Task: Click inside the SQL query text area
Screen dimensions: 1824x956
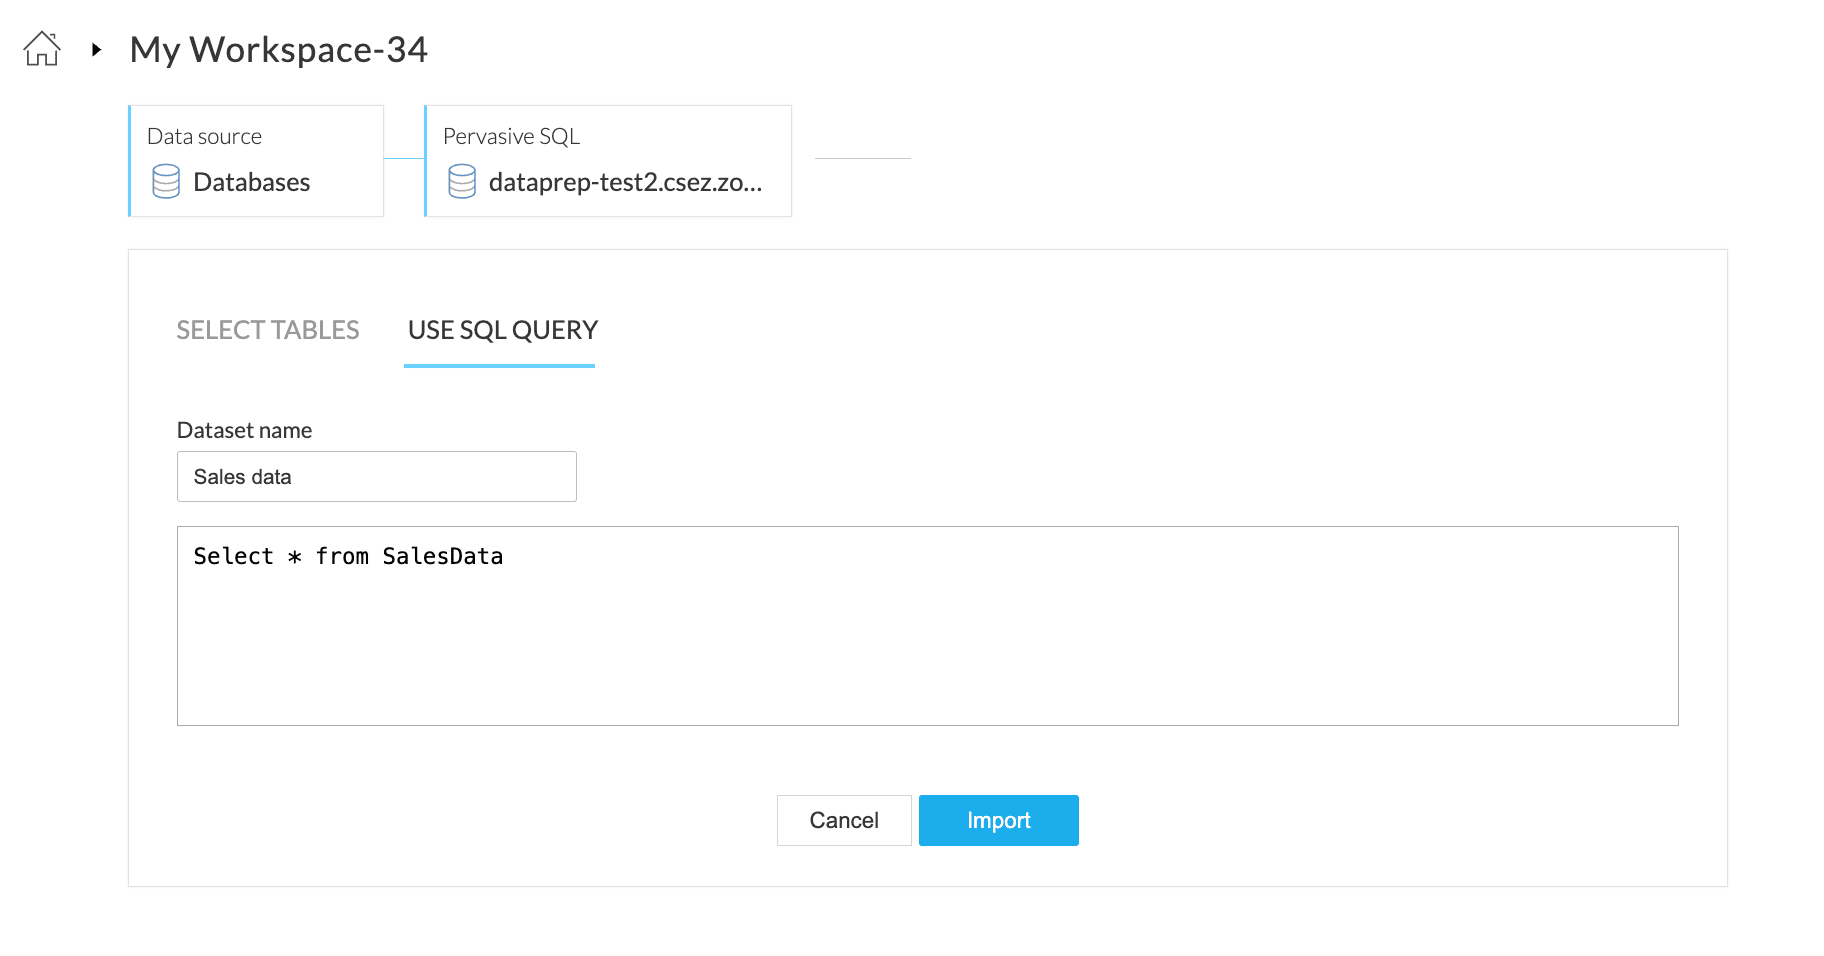Action: pyautogui.click(x=928, y=626)
